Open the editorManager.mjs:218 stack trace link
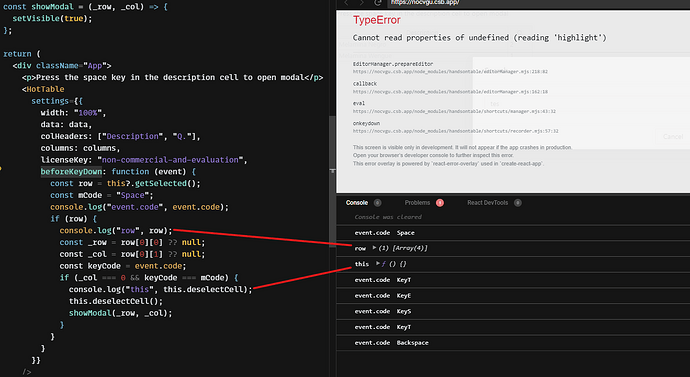 (450, 72)
